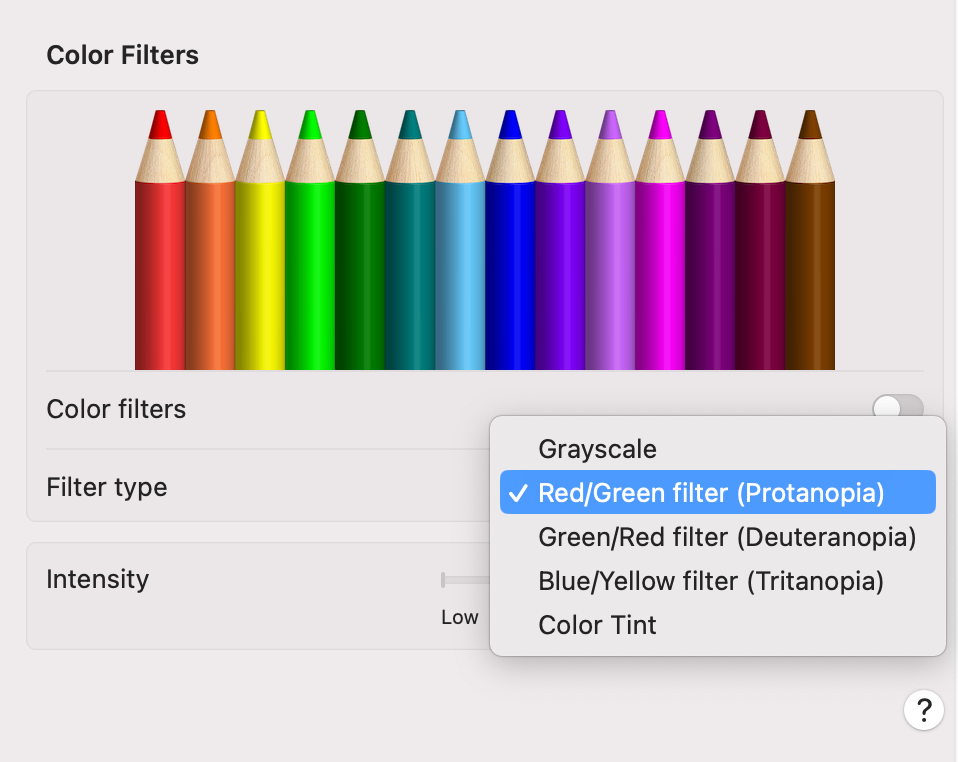Choose the Color Tint option
The image size is (958, 762).
(x=597, y=625)
